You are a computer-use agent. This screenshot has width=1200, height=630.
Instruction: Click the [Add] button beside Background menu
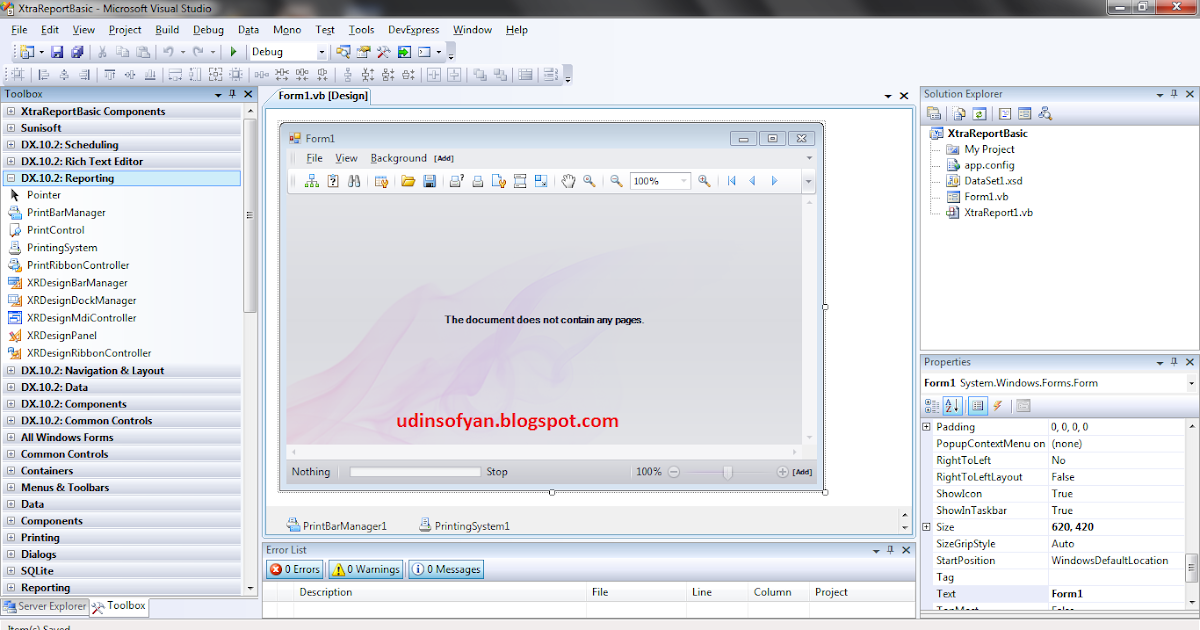444,158
